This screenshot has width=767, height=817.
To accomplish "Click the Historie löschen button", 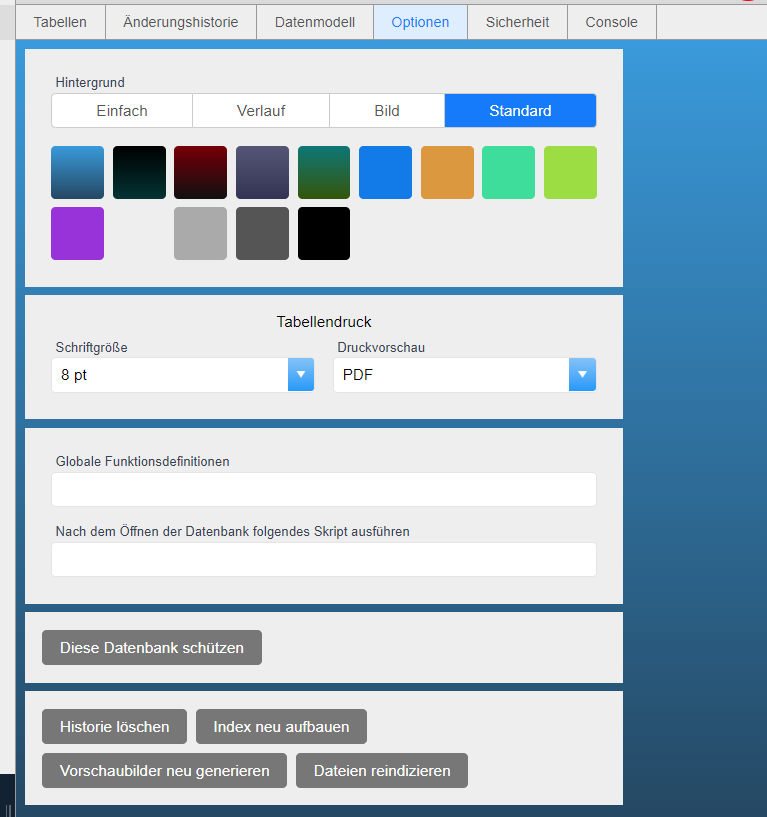I will pyautogui.click(x=114, y=727).
